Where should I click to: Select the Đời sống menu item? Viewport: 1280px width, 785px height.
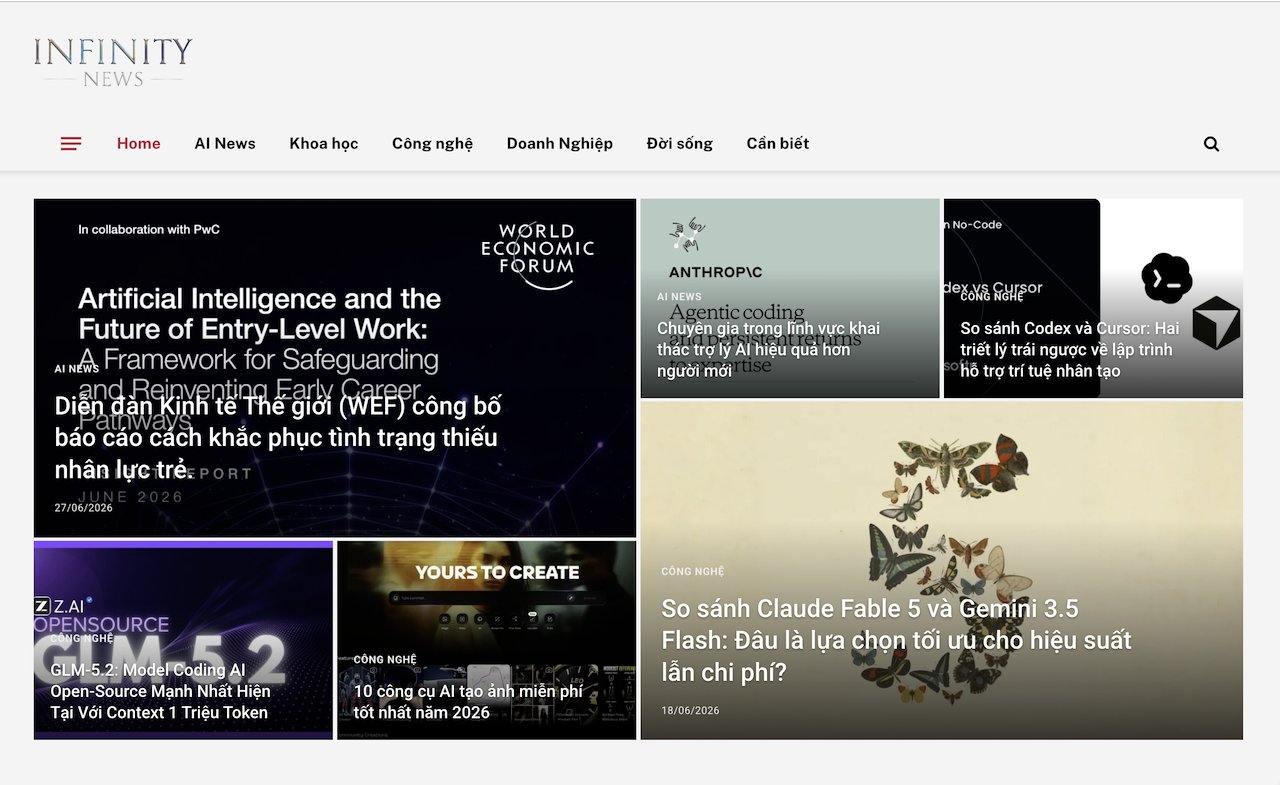[680, 143]
